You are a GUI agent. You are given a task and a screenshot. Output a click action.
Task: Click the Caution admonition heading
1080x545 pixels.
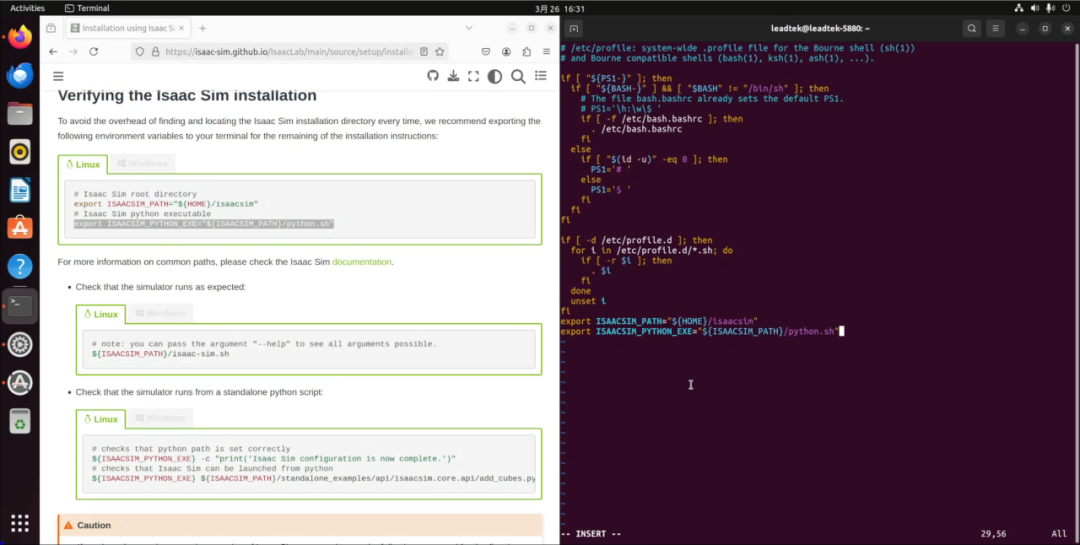(94, 525)
